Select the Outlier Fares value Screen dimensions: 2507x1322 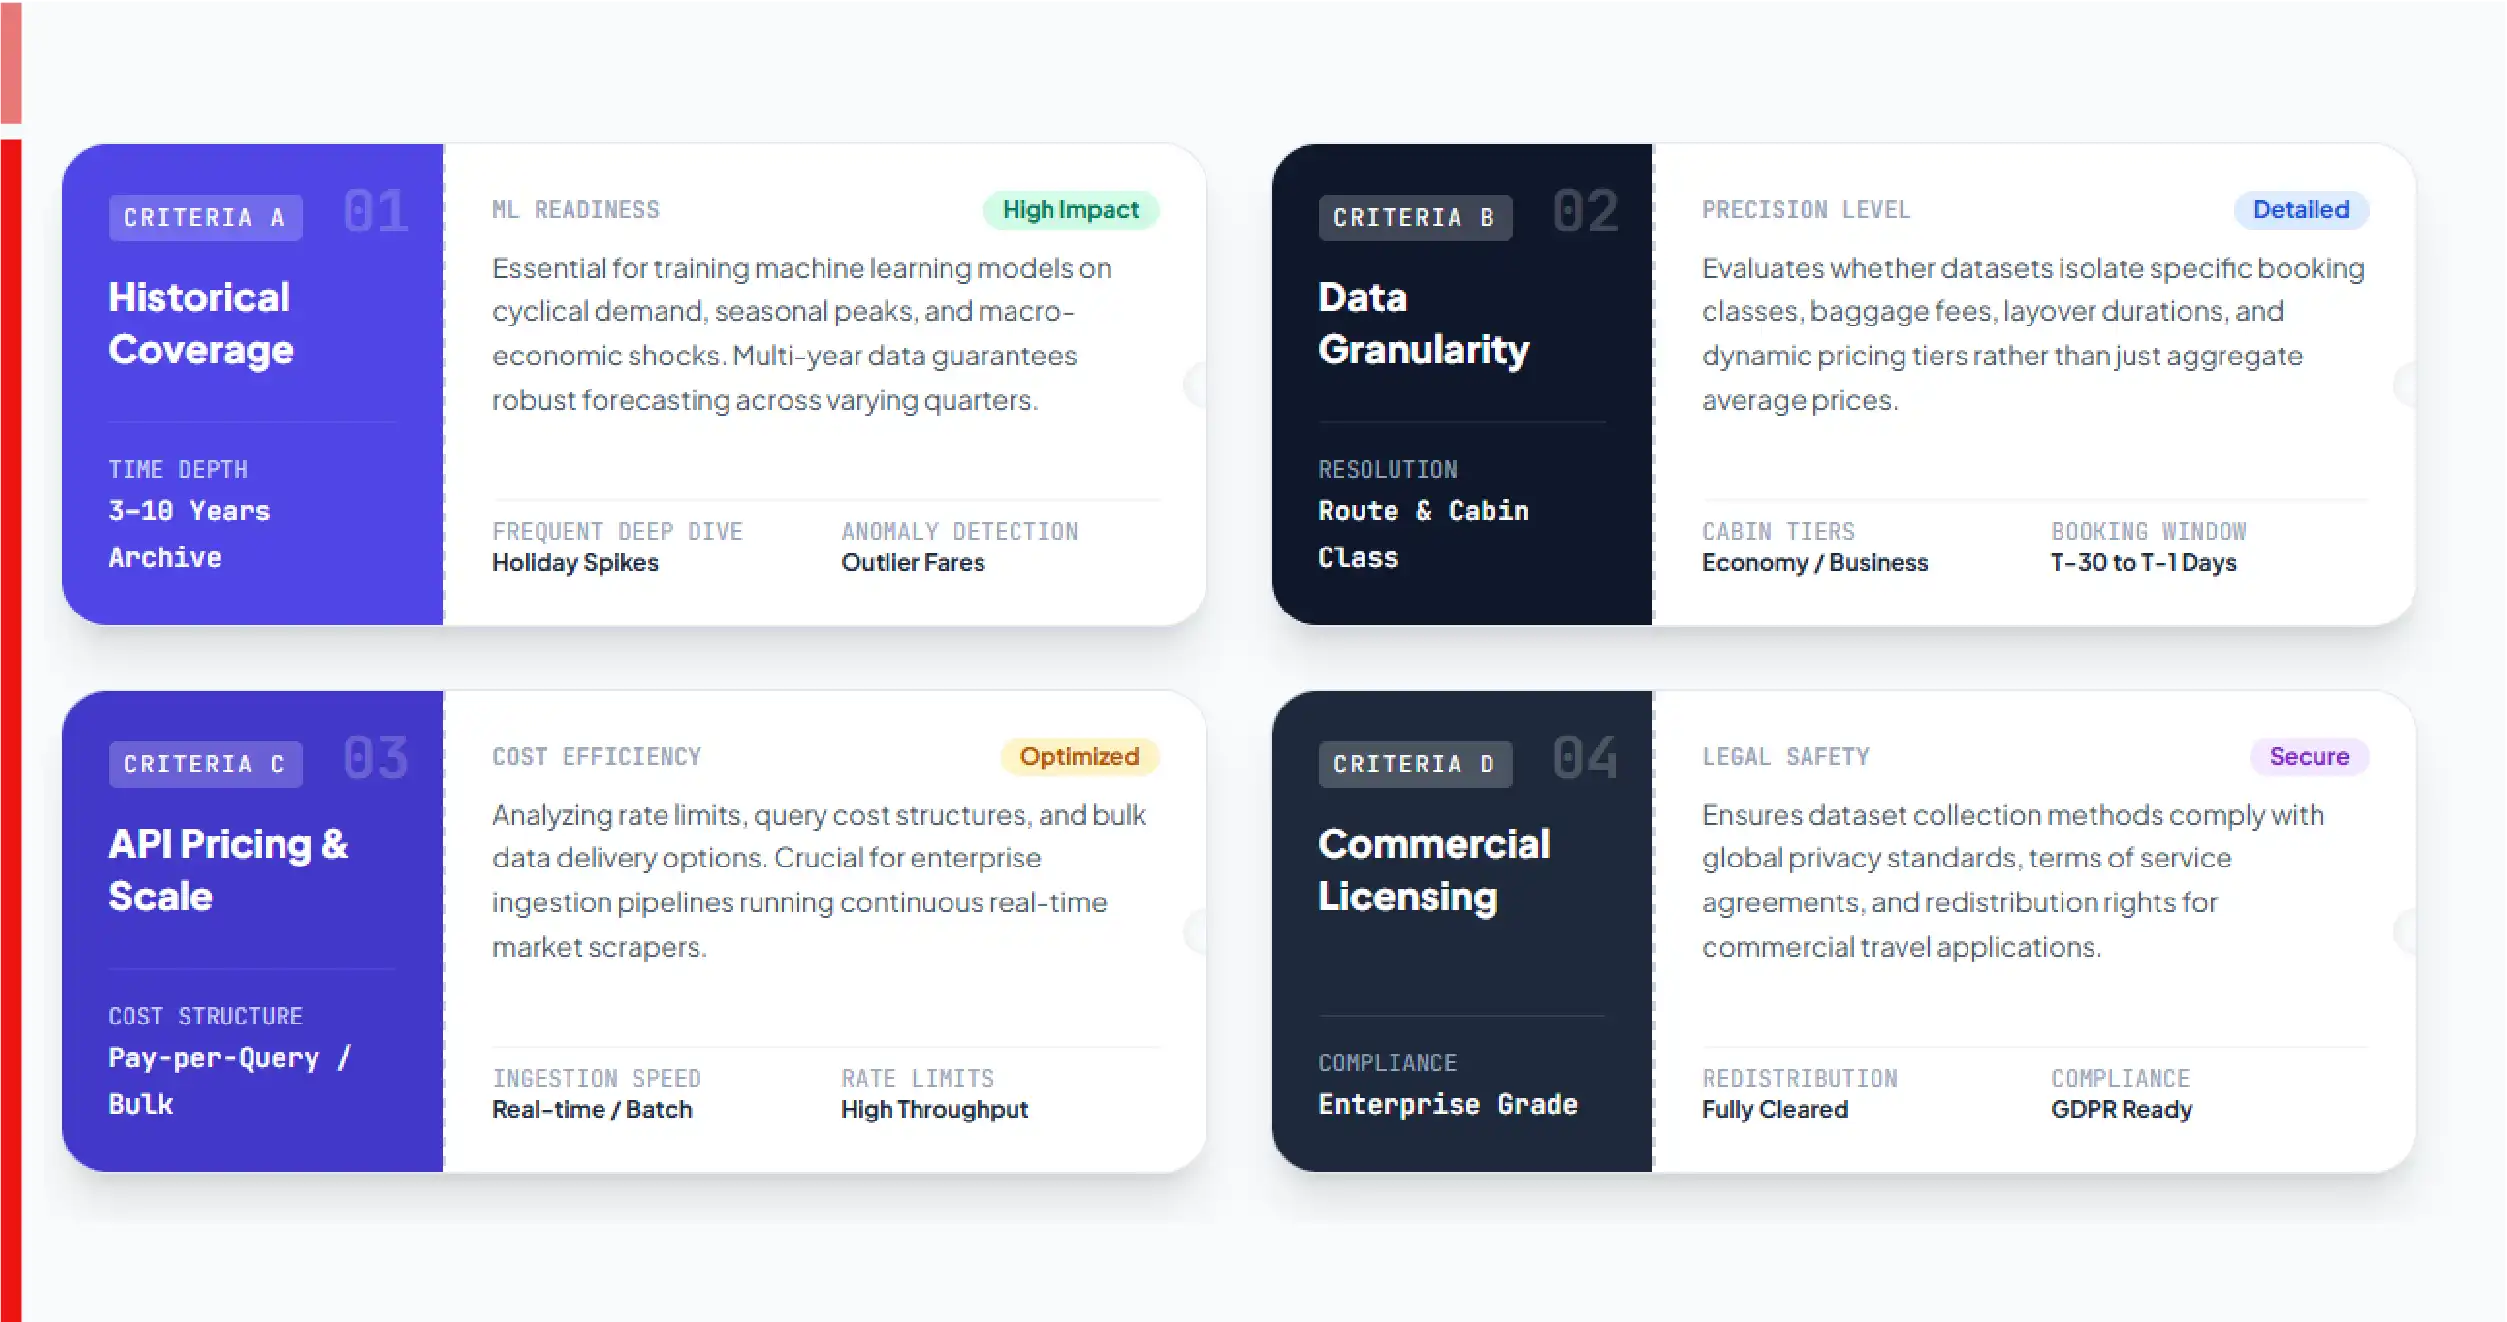[912, 563]
